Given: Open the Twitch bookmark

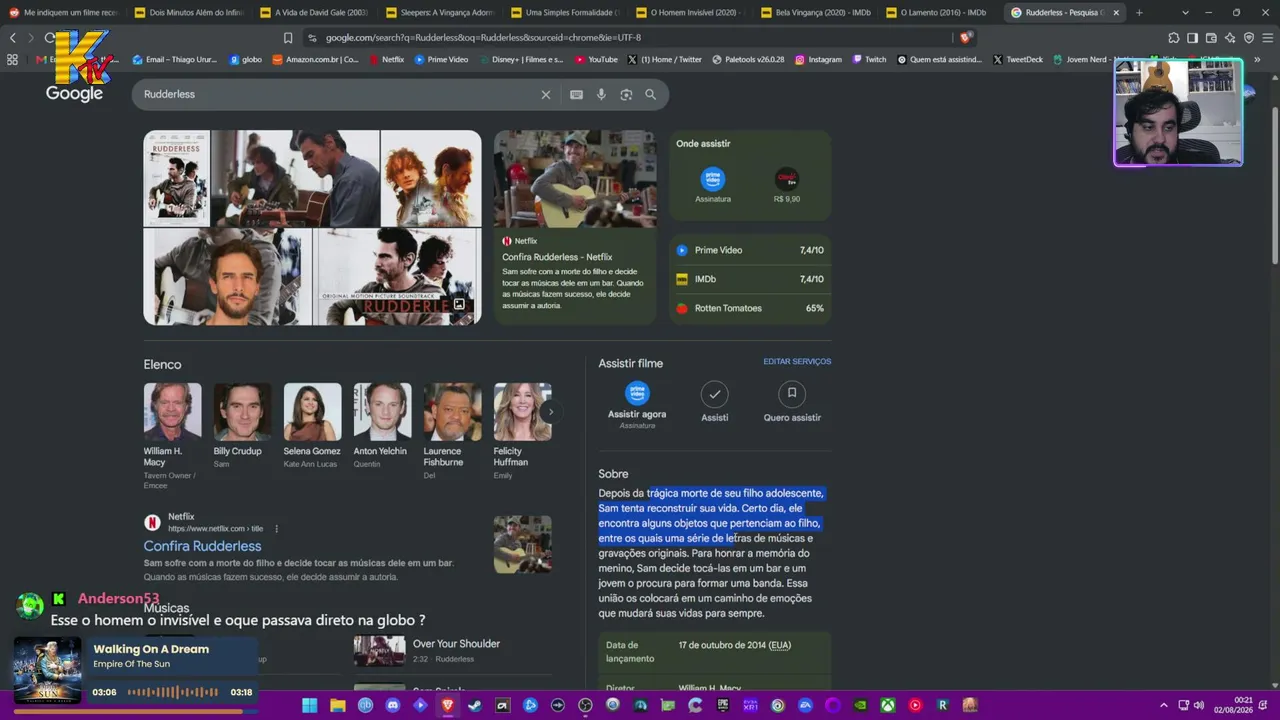Looking at the screenshot, I should click(x=869, y=59).
